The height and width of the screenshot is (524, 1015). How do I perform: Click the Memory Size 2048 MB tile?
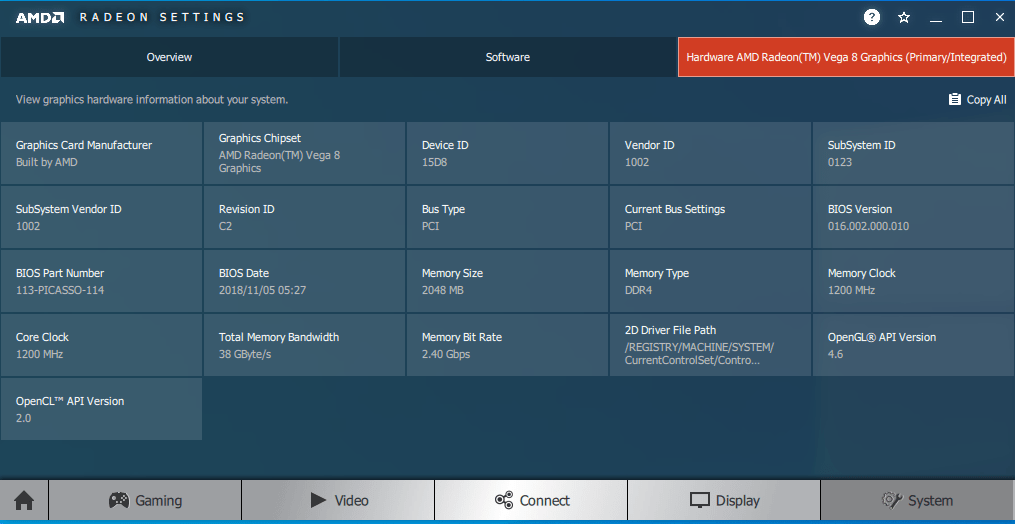point(508,281)
